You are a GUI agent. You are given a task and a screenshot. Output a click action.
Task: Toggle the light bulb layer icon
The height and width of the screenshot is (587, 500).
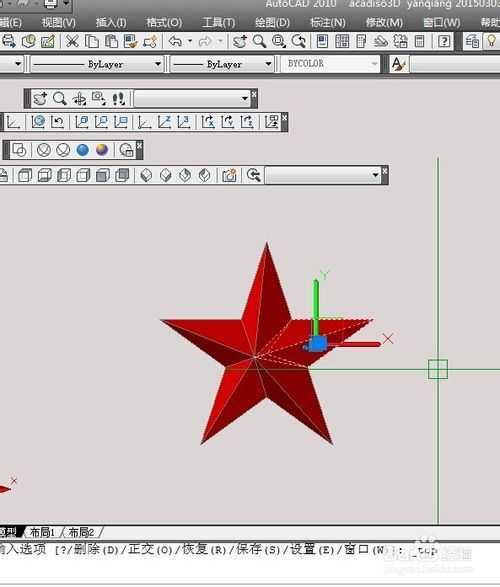coord(491,41)
